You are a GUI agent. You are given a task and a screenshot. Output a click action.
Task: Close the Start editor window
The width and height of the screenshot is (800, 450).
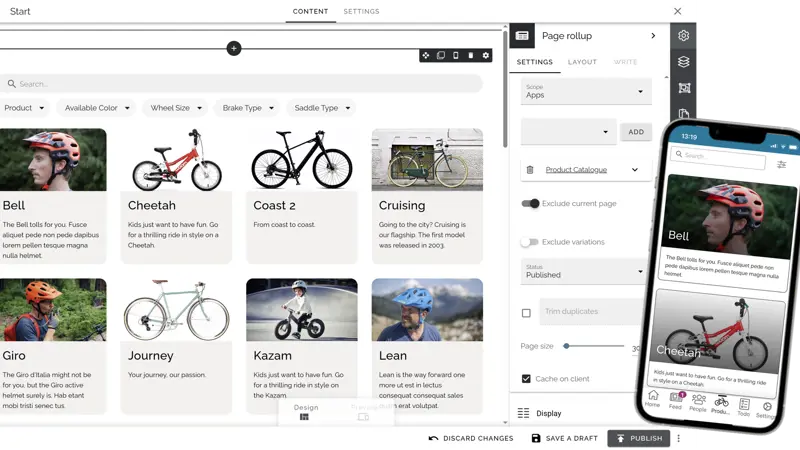(677, 11)
